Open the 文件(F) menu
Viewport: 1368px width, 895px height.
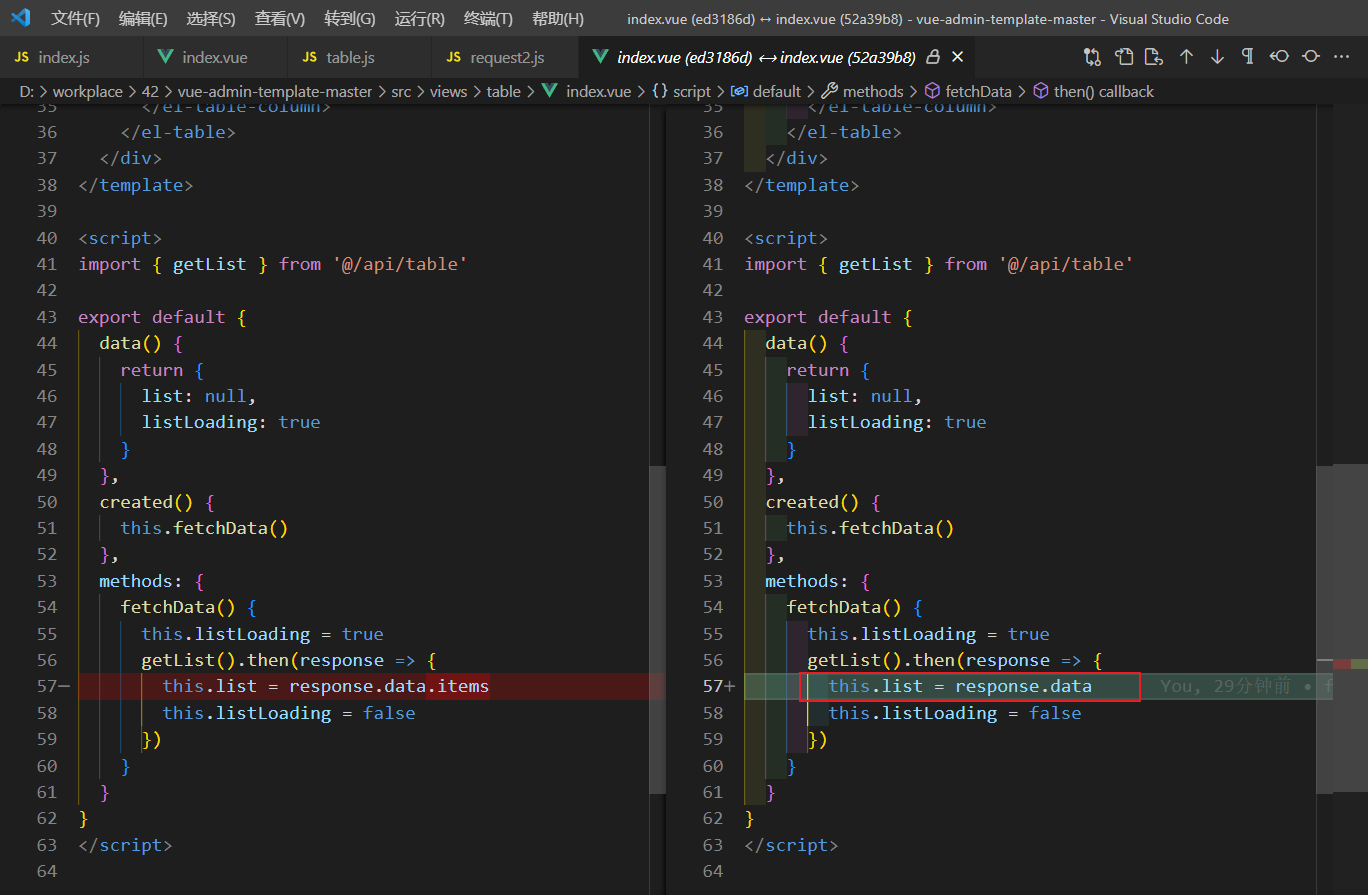click(76, 19)
